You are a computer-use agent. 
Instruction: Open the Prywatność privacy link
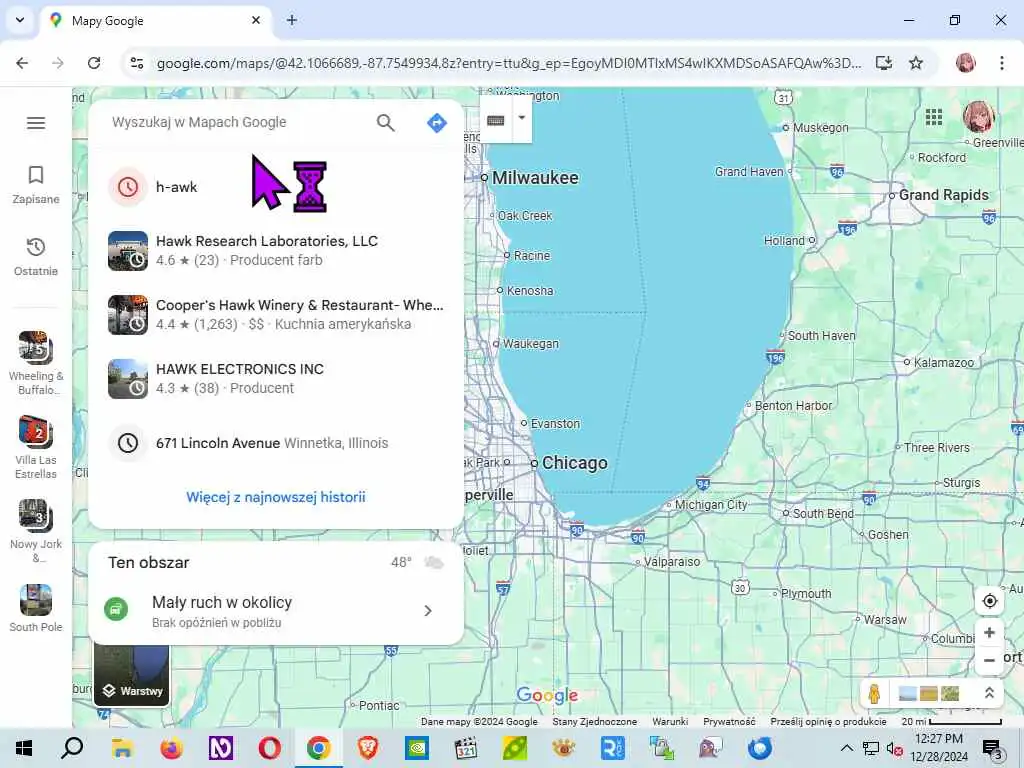tap(729, 722)
